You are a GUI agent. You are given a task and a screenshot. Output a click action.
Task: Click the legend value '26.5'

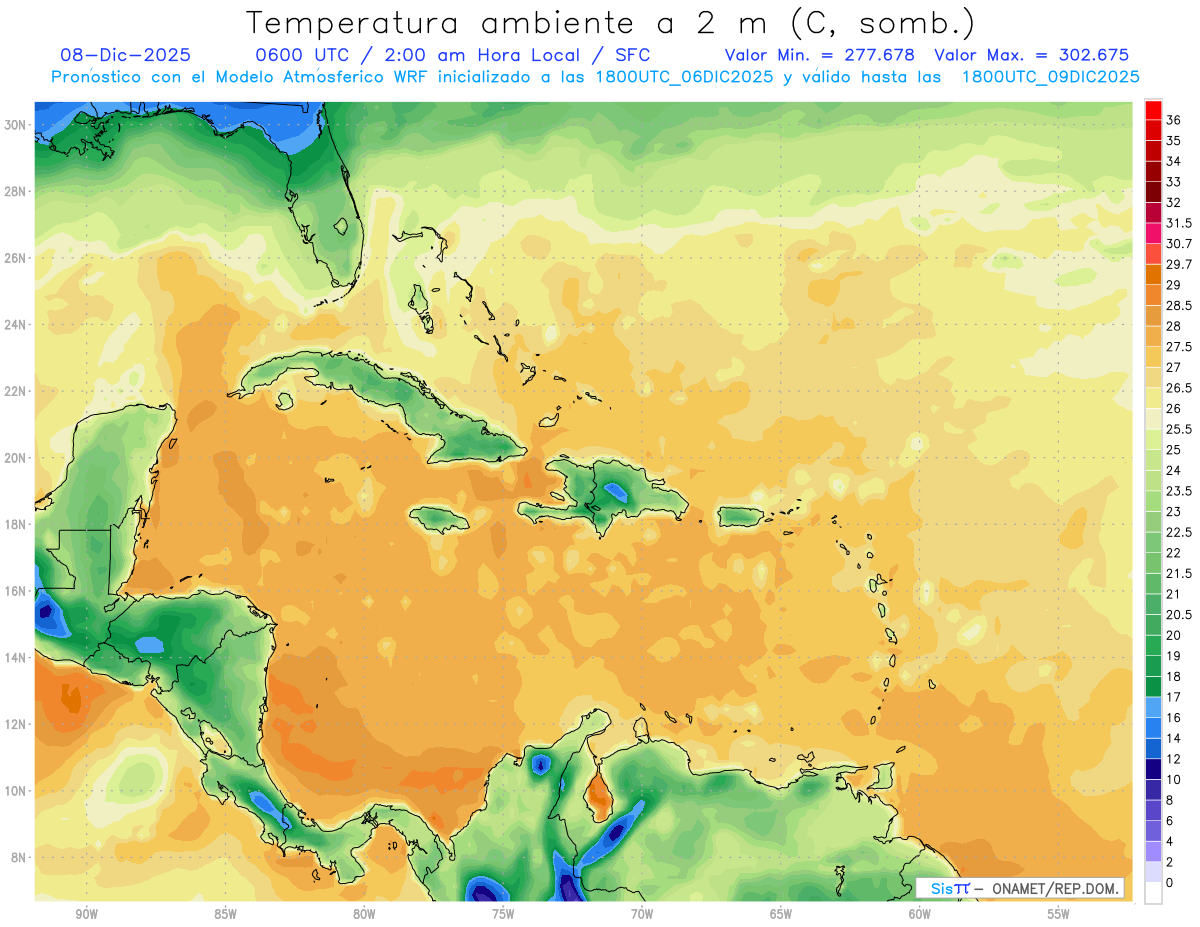(x=1179, y=388)
